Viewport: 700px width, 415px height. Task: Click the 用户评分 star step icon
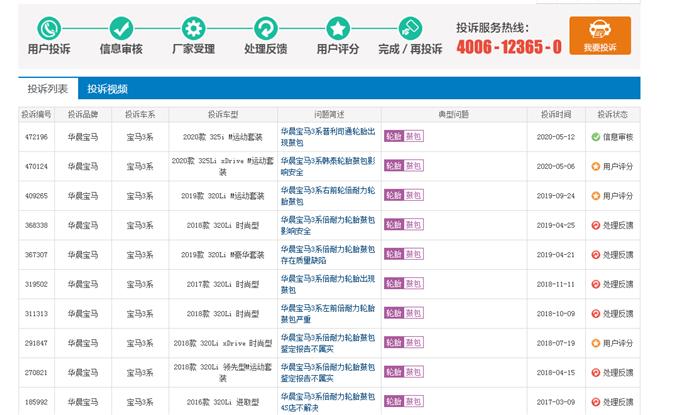pos(338,29)
